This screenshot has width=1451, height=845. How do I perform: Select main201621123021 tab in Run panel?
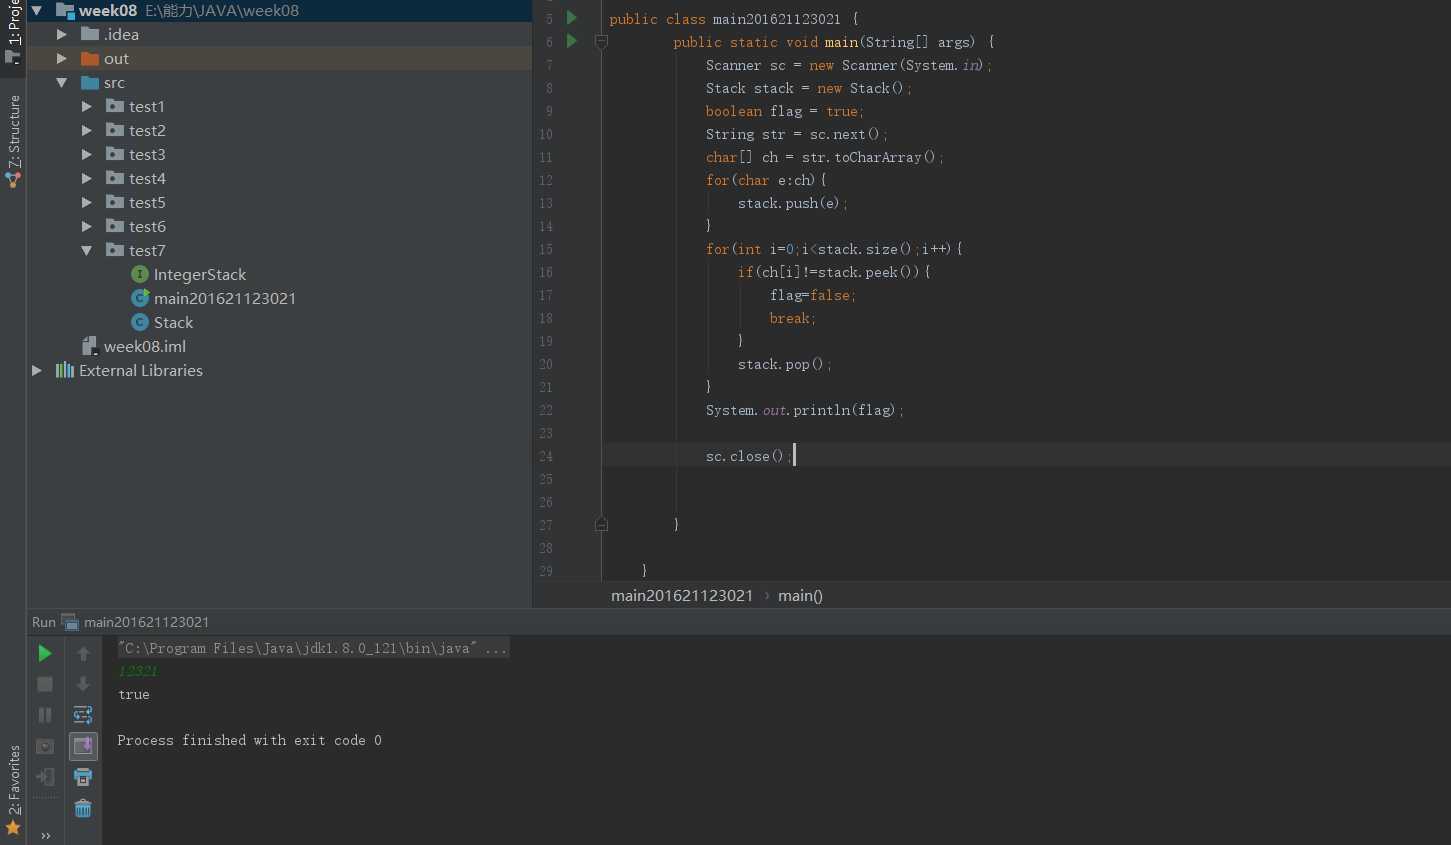[x=146, y=622]
